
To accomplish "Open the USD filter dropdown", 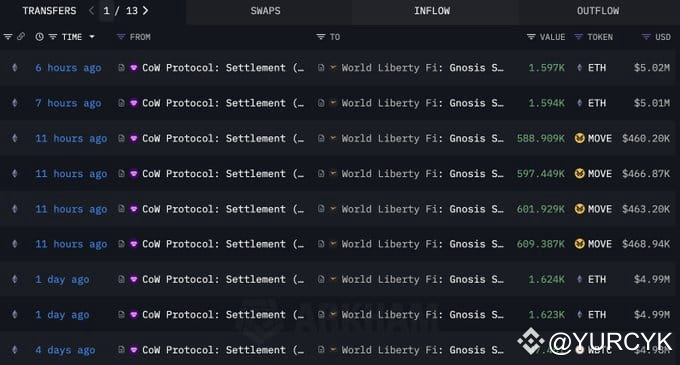I will point(646,37).
